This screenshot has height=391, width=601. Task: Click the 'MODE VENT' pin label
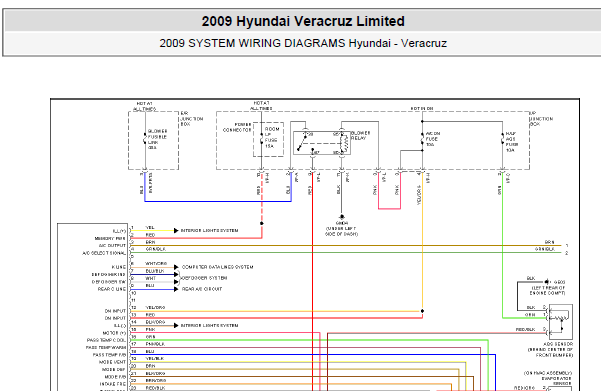click(x=112, y=362)
